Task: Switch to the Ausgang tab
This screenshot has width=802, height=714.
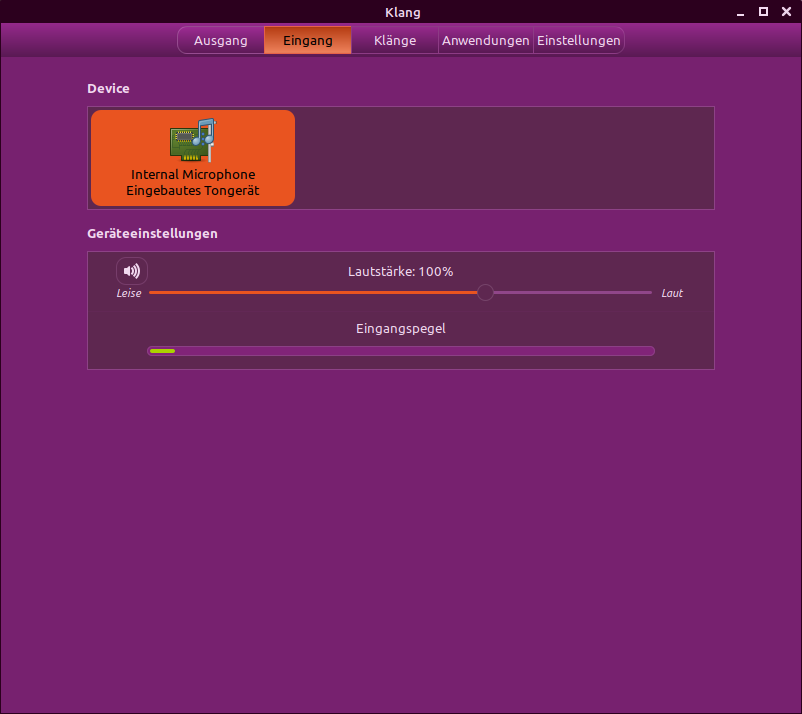Action: [x=220, y=41]
